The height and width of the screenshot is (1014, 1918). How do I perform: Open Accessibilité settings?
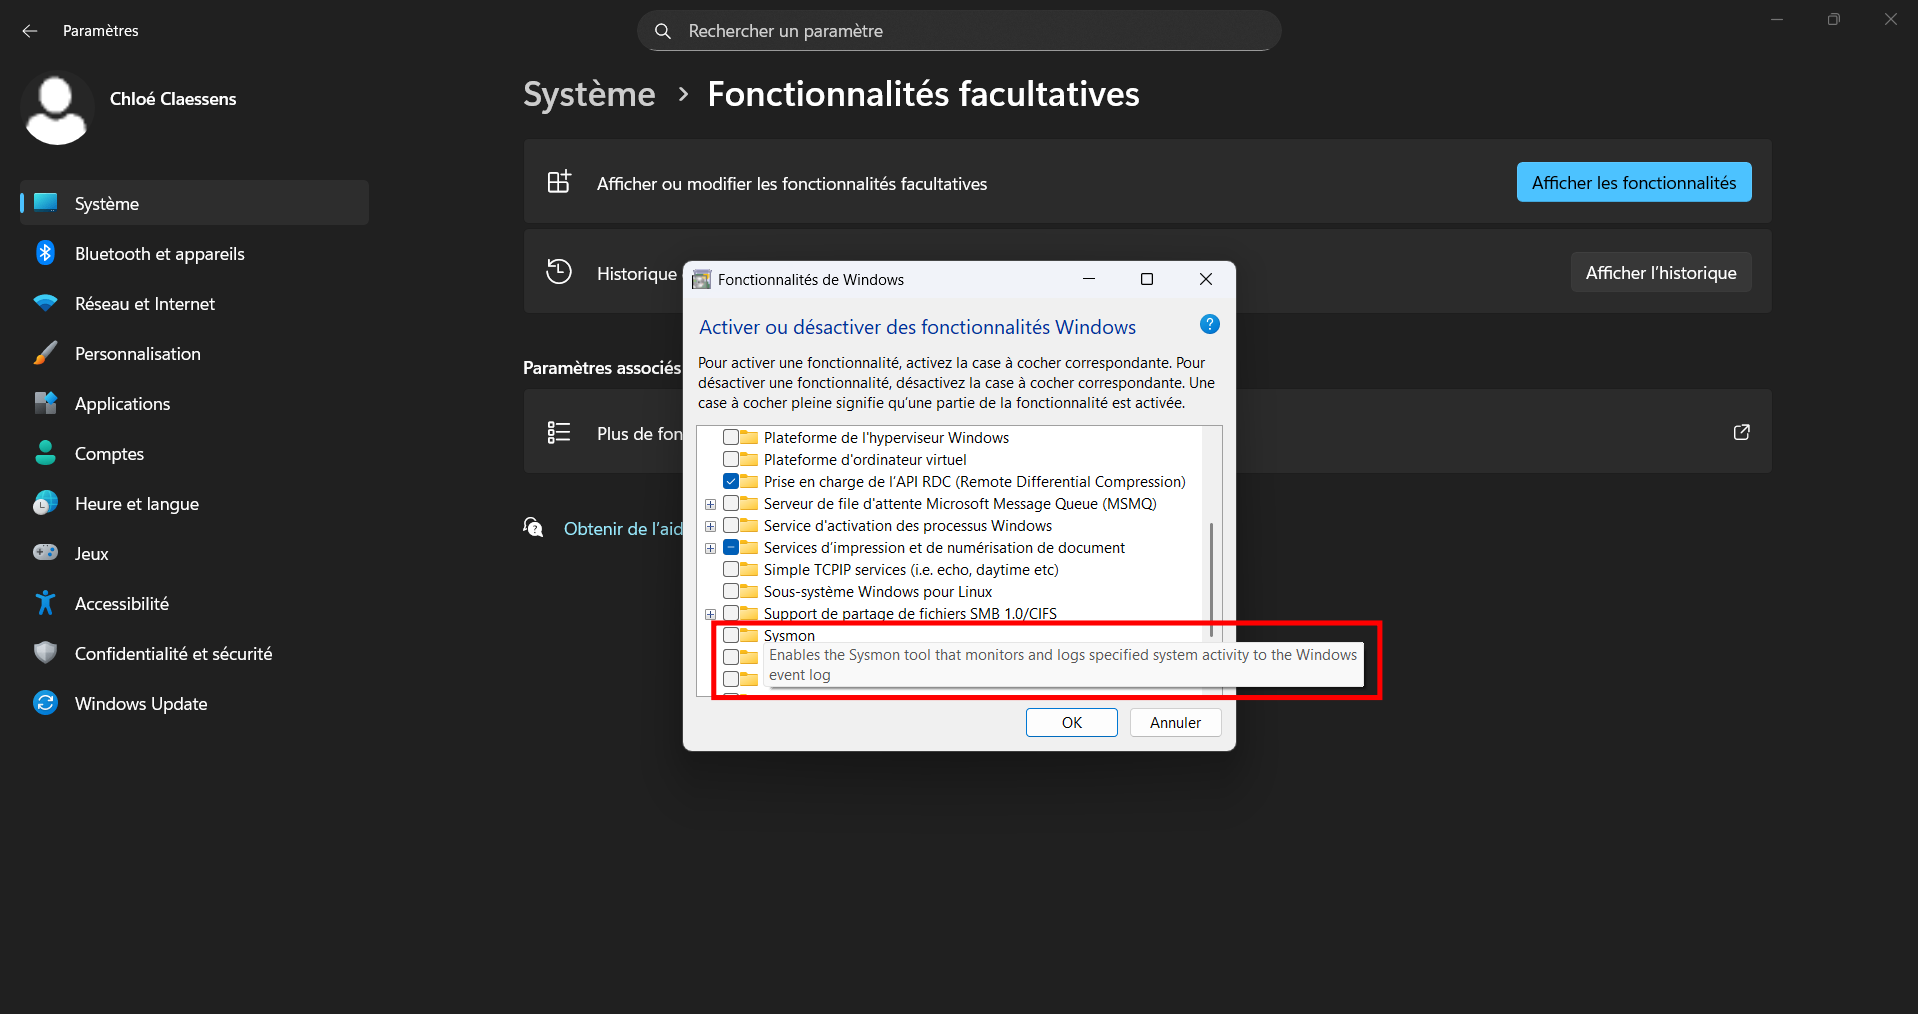tap(194, 603)
